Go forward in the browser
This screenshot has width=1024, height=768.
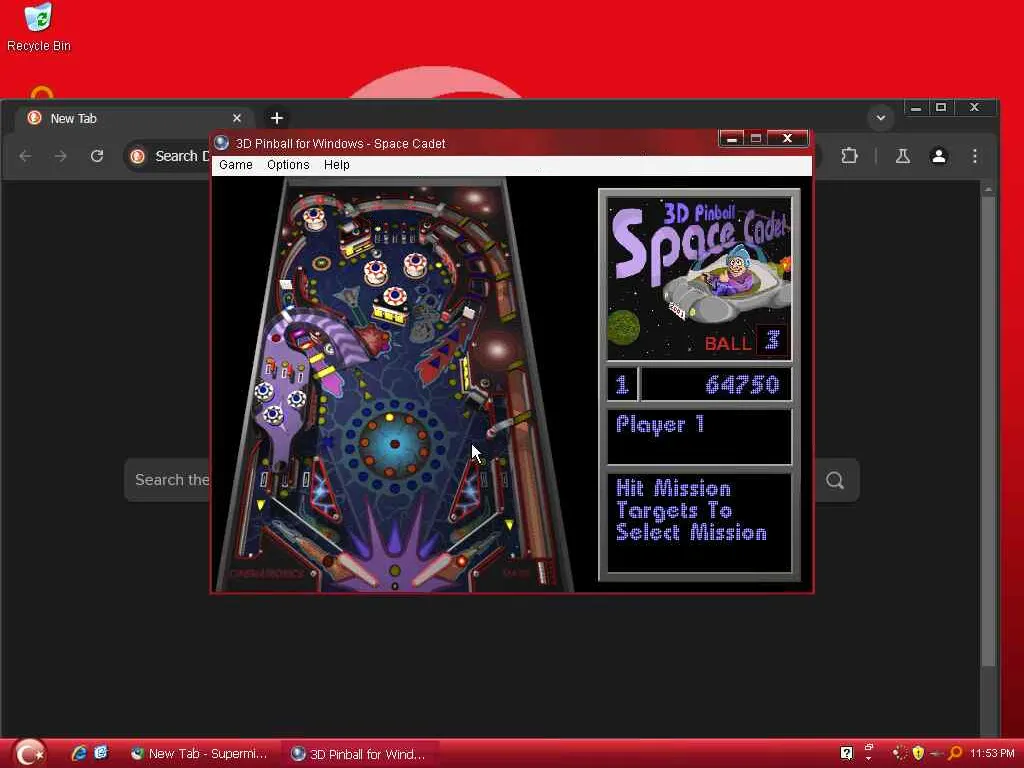click(61, 156)
